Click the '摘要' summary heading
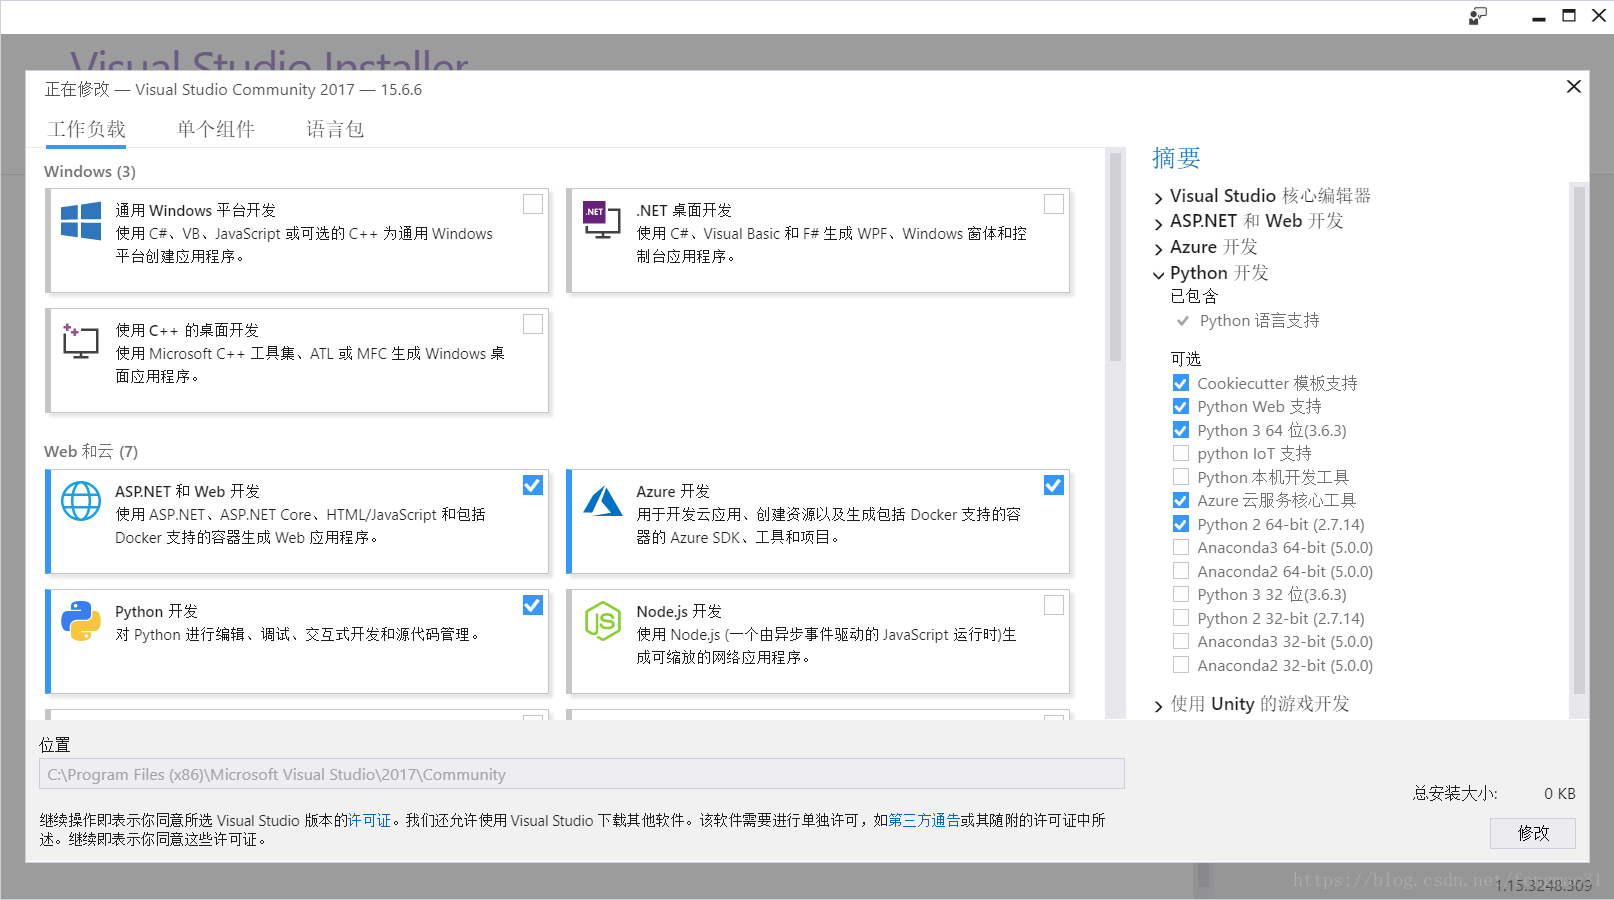1614x900 pixels. tap(1176, 158)
